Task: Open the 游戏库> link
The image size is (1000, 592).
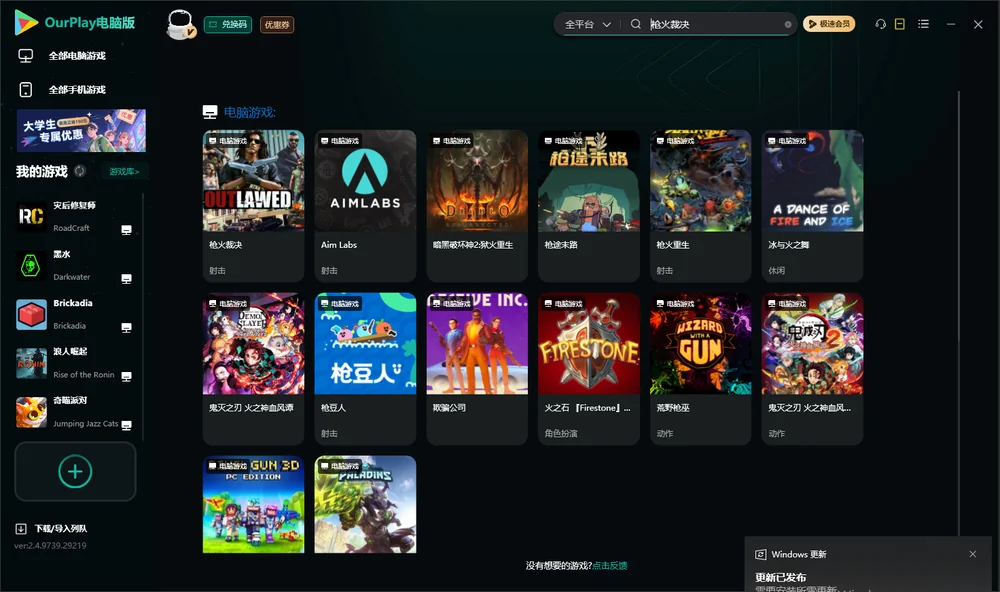Action: [x=124, y=172]
